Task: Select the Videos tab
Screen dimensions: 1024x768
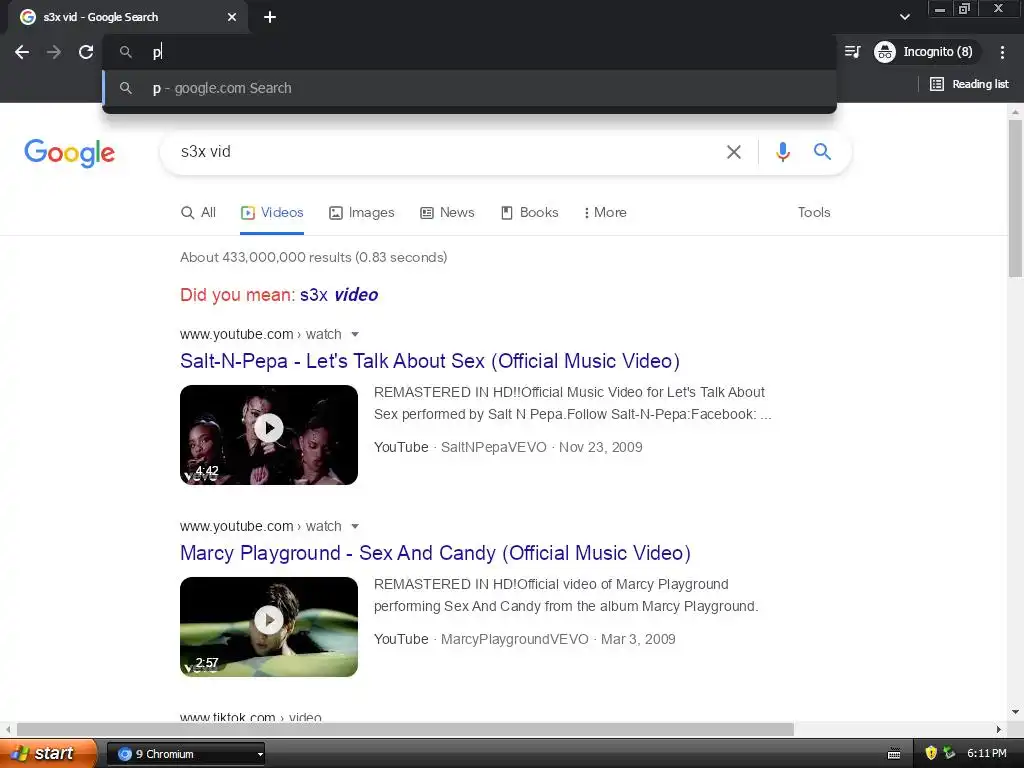Action: pos(272,212)
